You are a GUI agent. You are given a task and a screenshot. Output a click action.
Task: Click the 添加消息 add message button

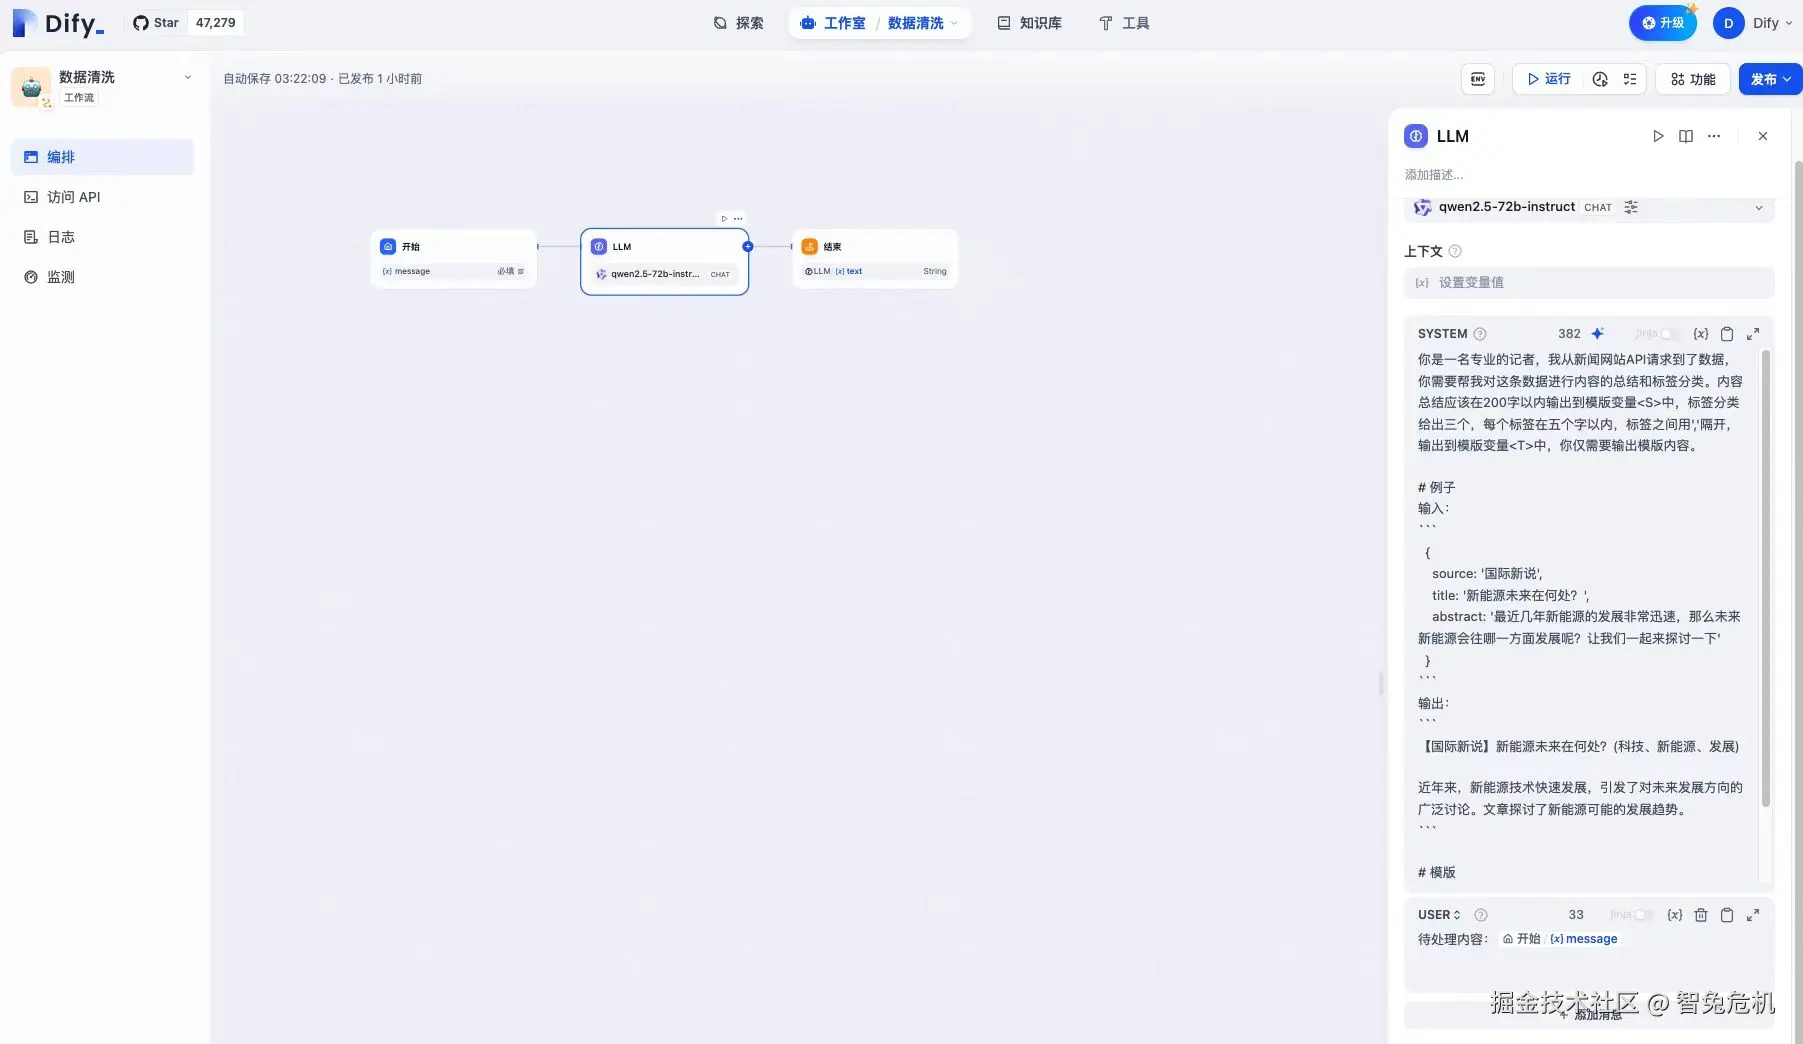tap(1589, 1014)
